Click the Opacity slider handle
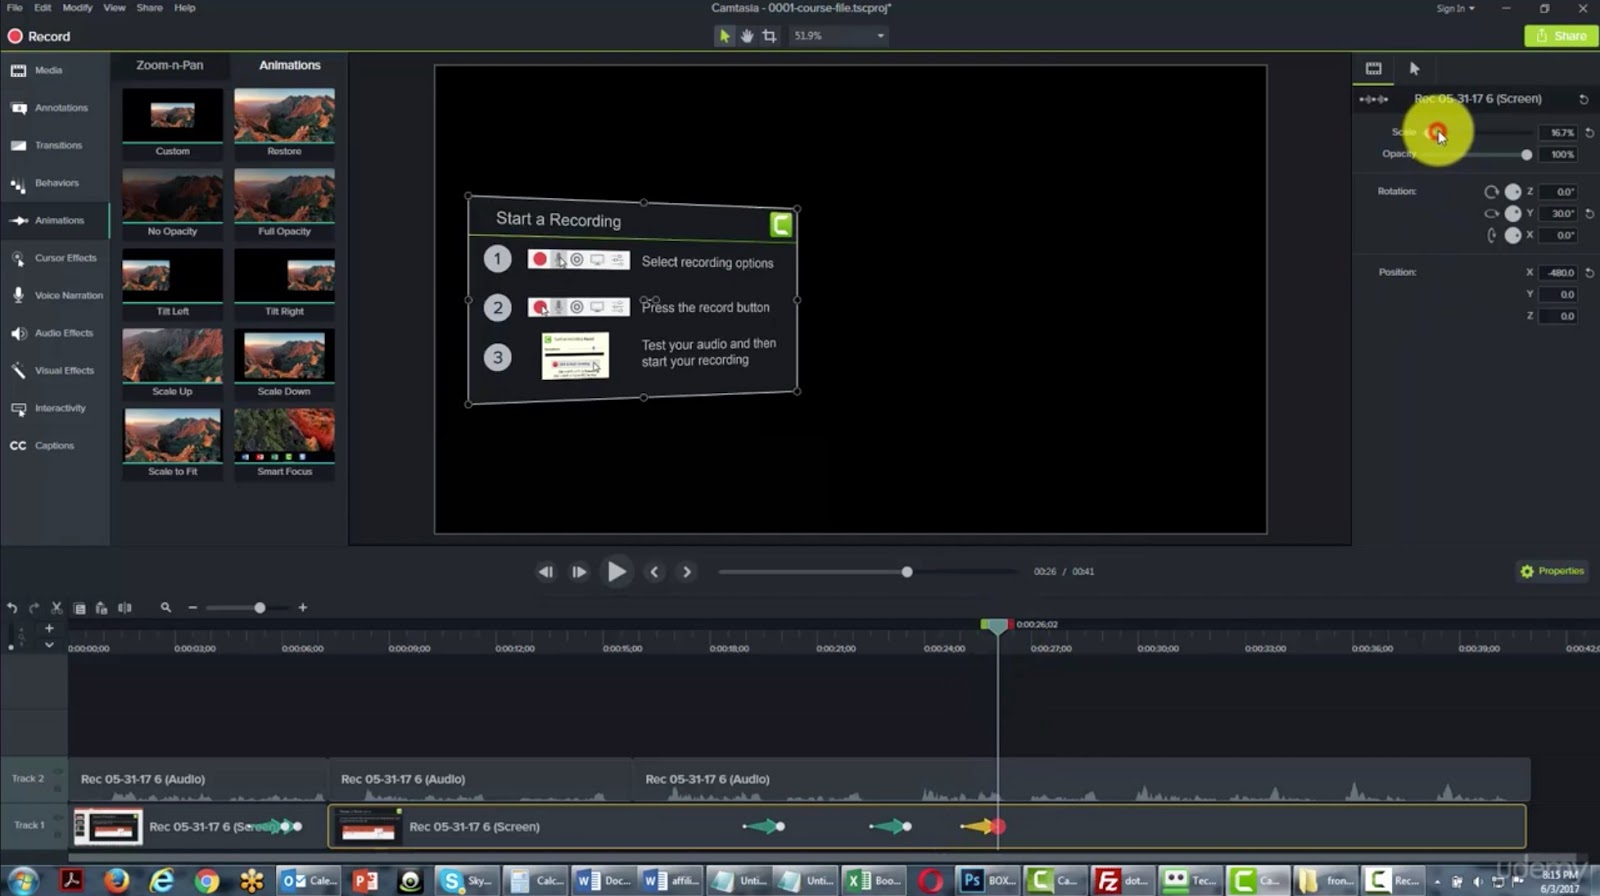Screen dimensions: 1600x896 click(x=1526, y=155)
